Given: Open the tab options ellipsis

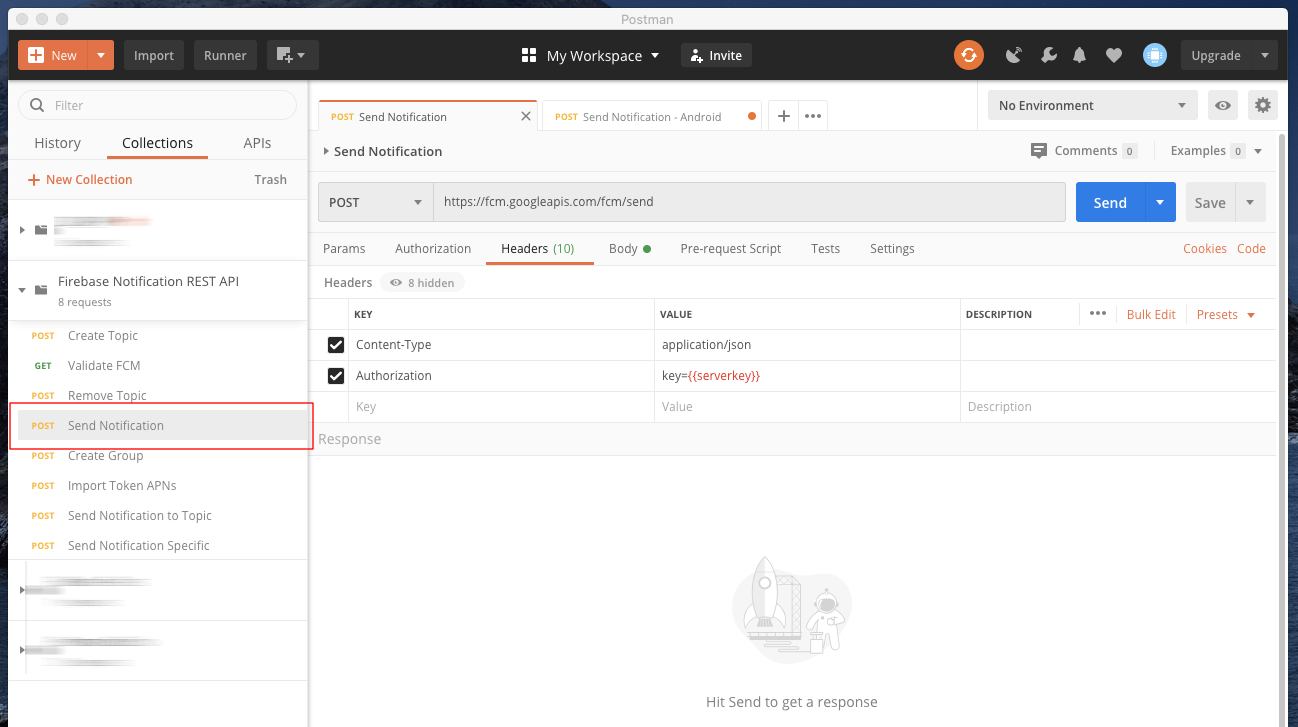Looking at the screenshot, I should [x=813, y=116].
